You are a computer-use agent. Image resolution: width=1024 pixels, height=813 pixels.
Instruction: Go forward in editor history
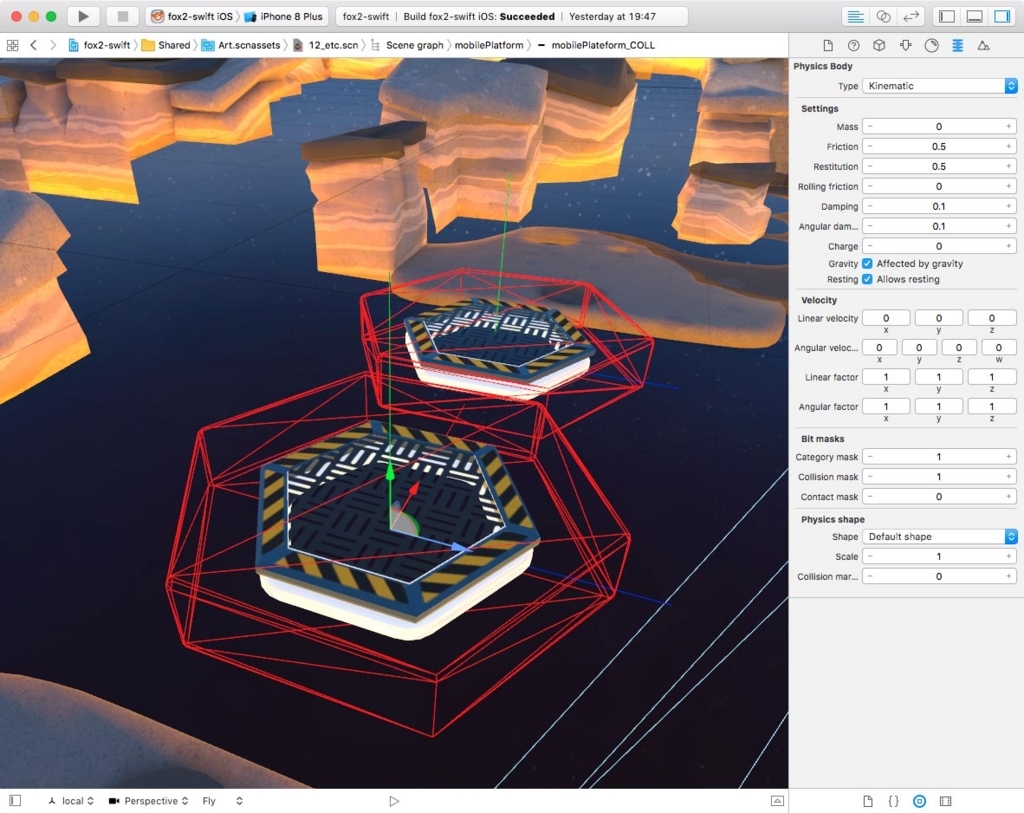tap(53, 45)
